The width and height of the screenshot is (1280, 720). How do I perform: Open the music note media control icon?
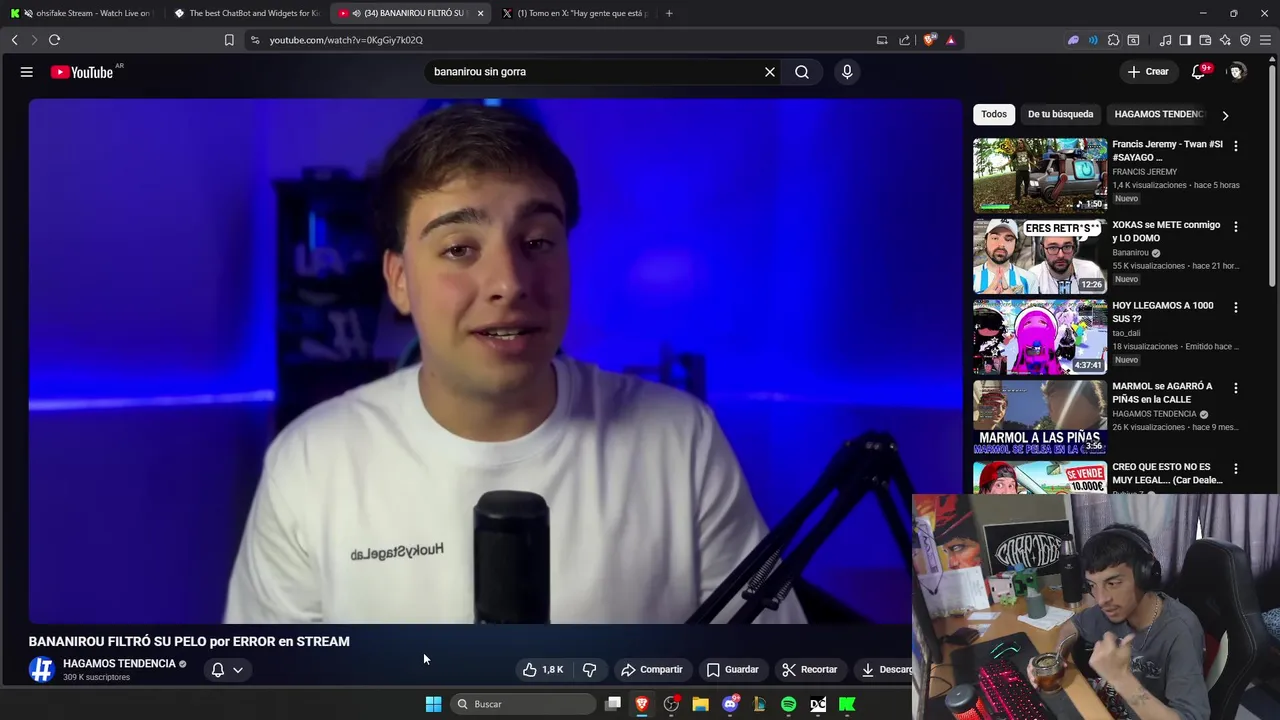1166,40
